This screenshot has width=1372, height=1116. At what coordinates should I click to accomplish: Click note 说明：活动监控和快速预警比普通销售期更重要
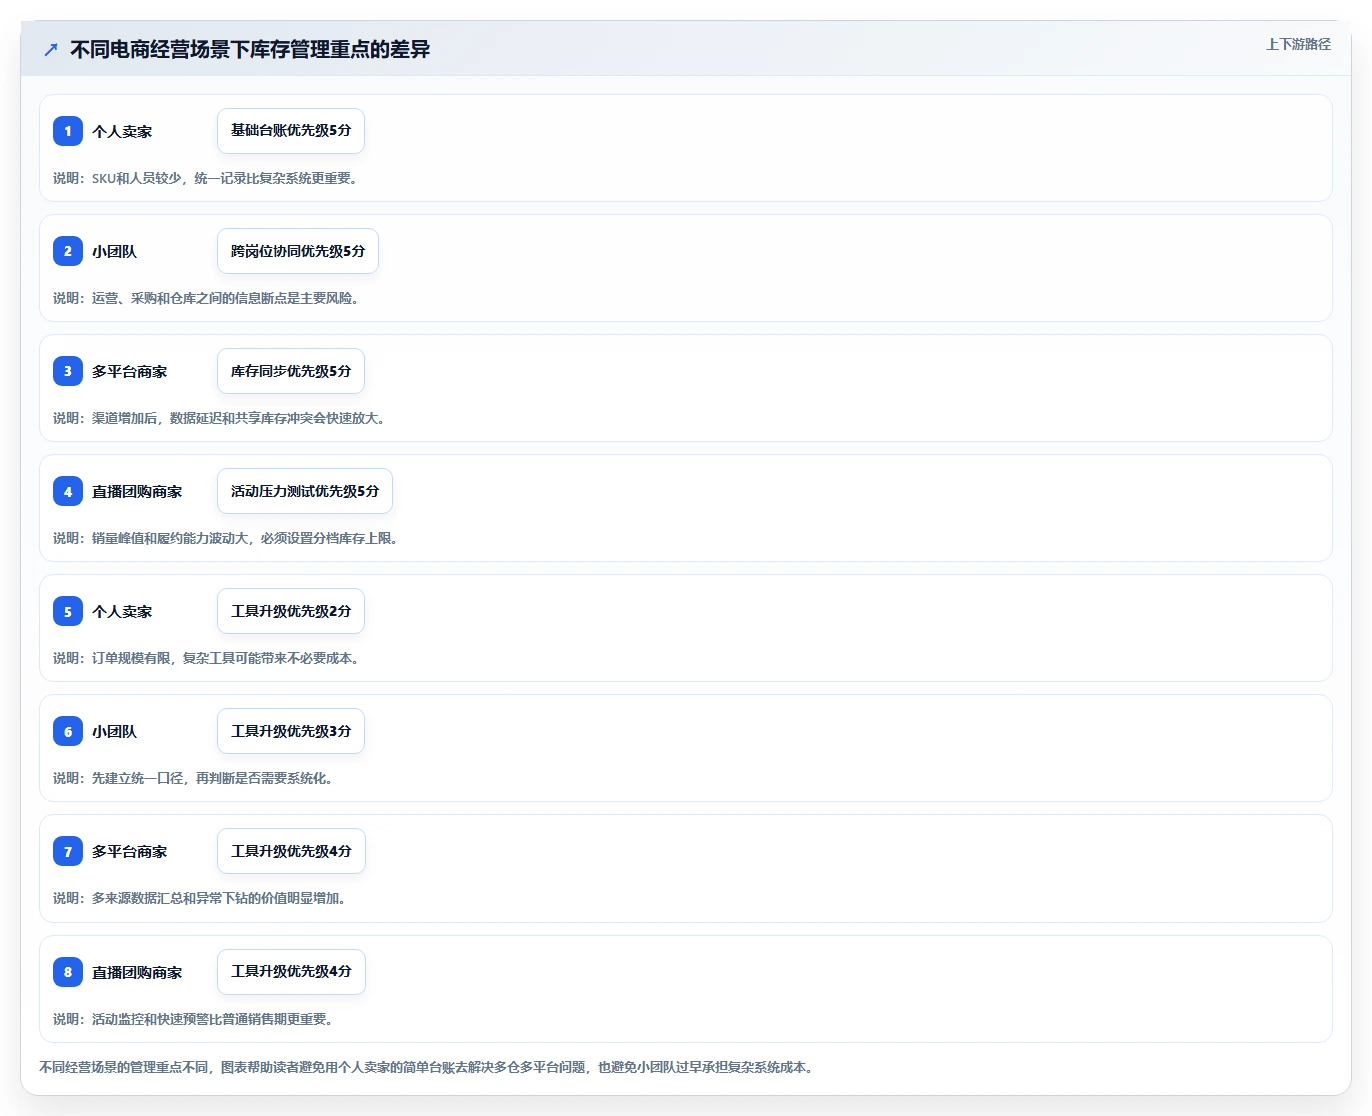[193, 1019]
